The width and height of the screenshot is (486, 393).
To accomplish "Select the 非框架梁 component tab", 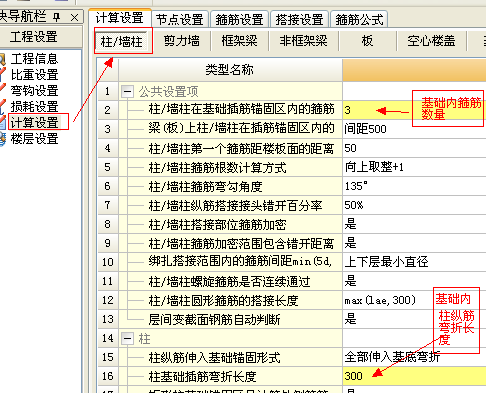I will 304,41.
